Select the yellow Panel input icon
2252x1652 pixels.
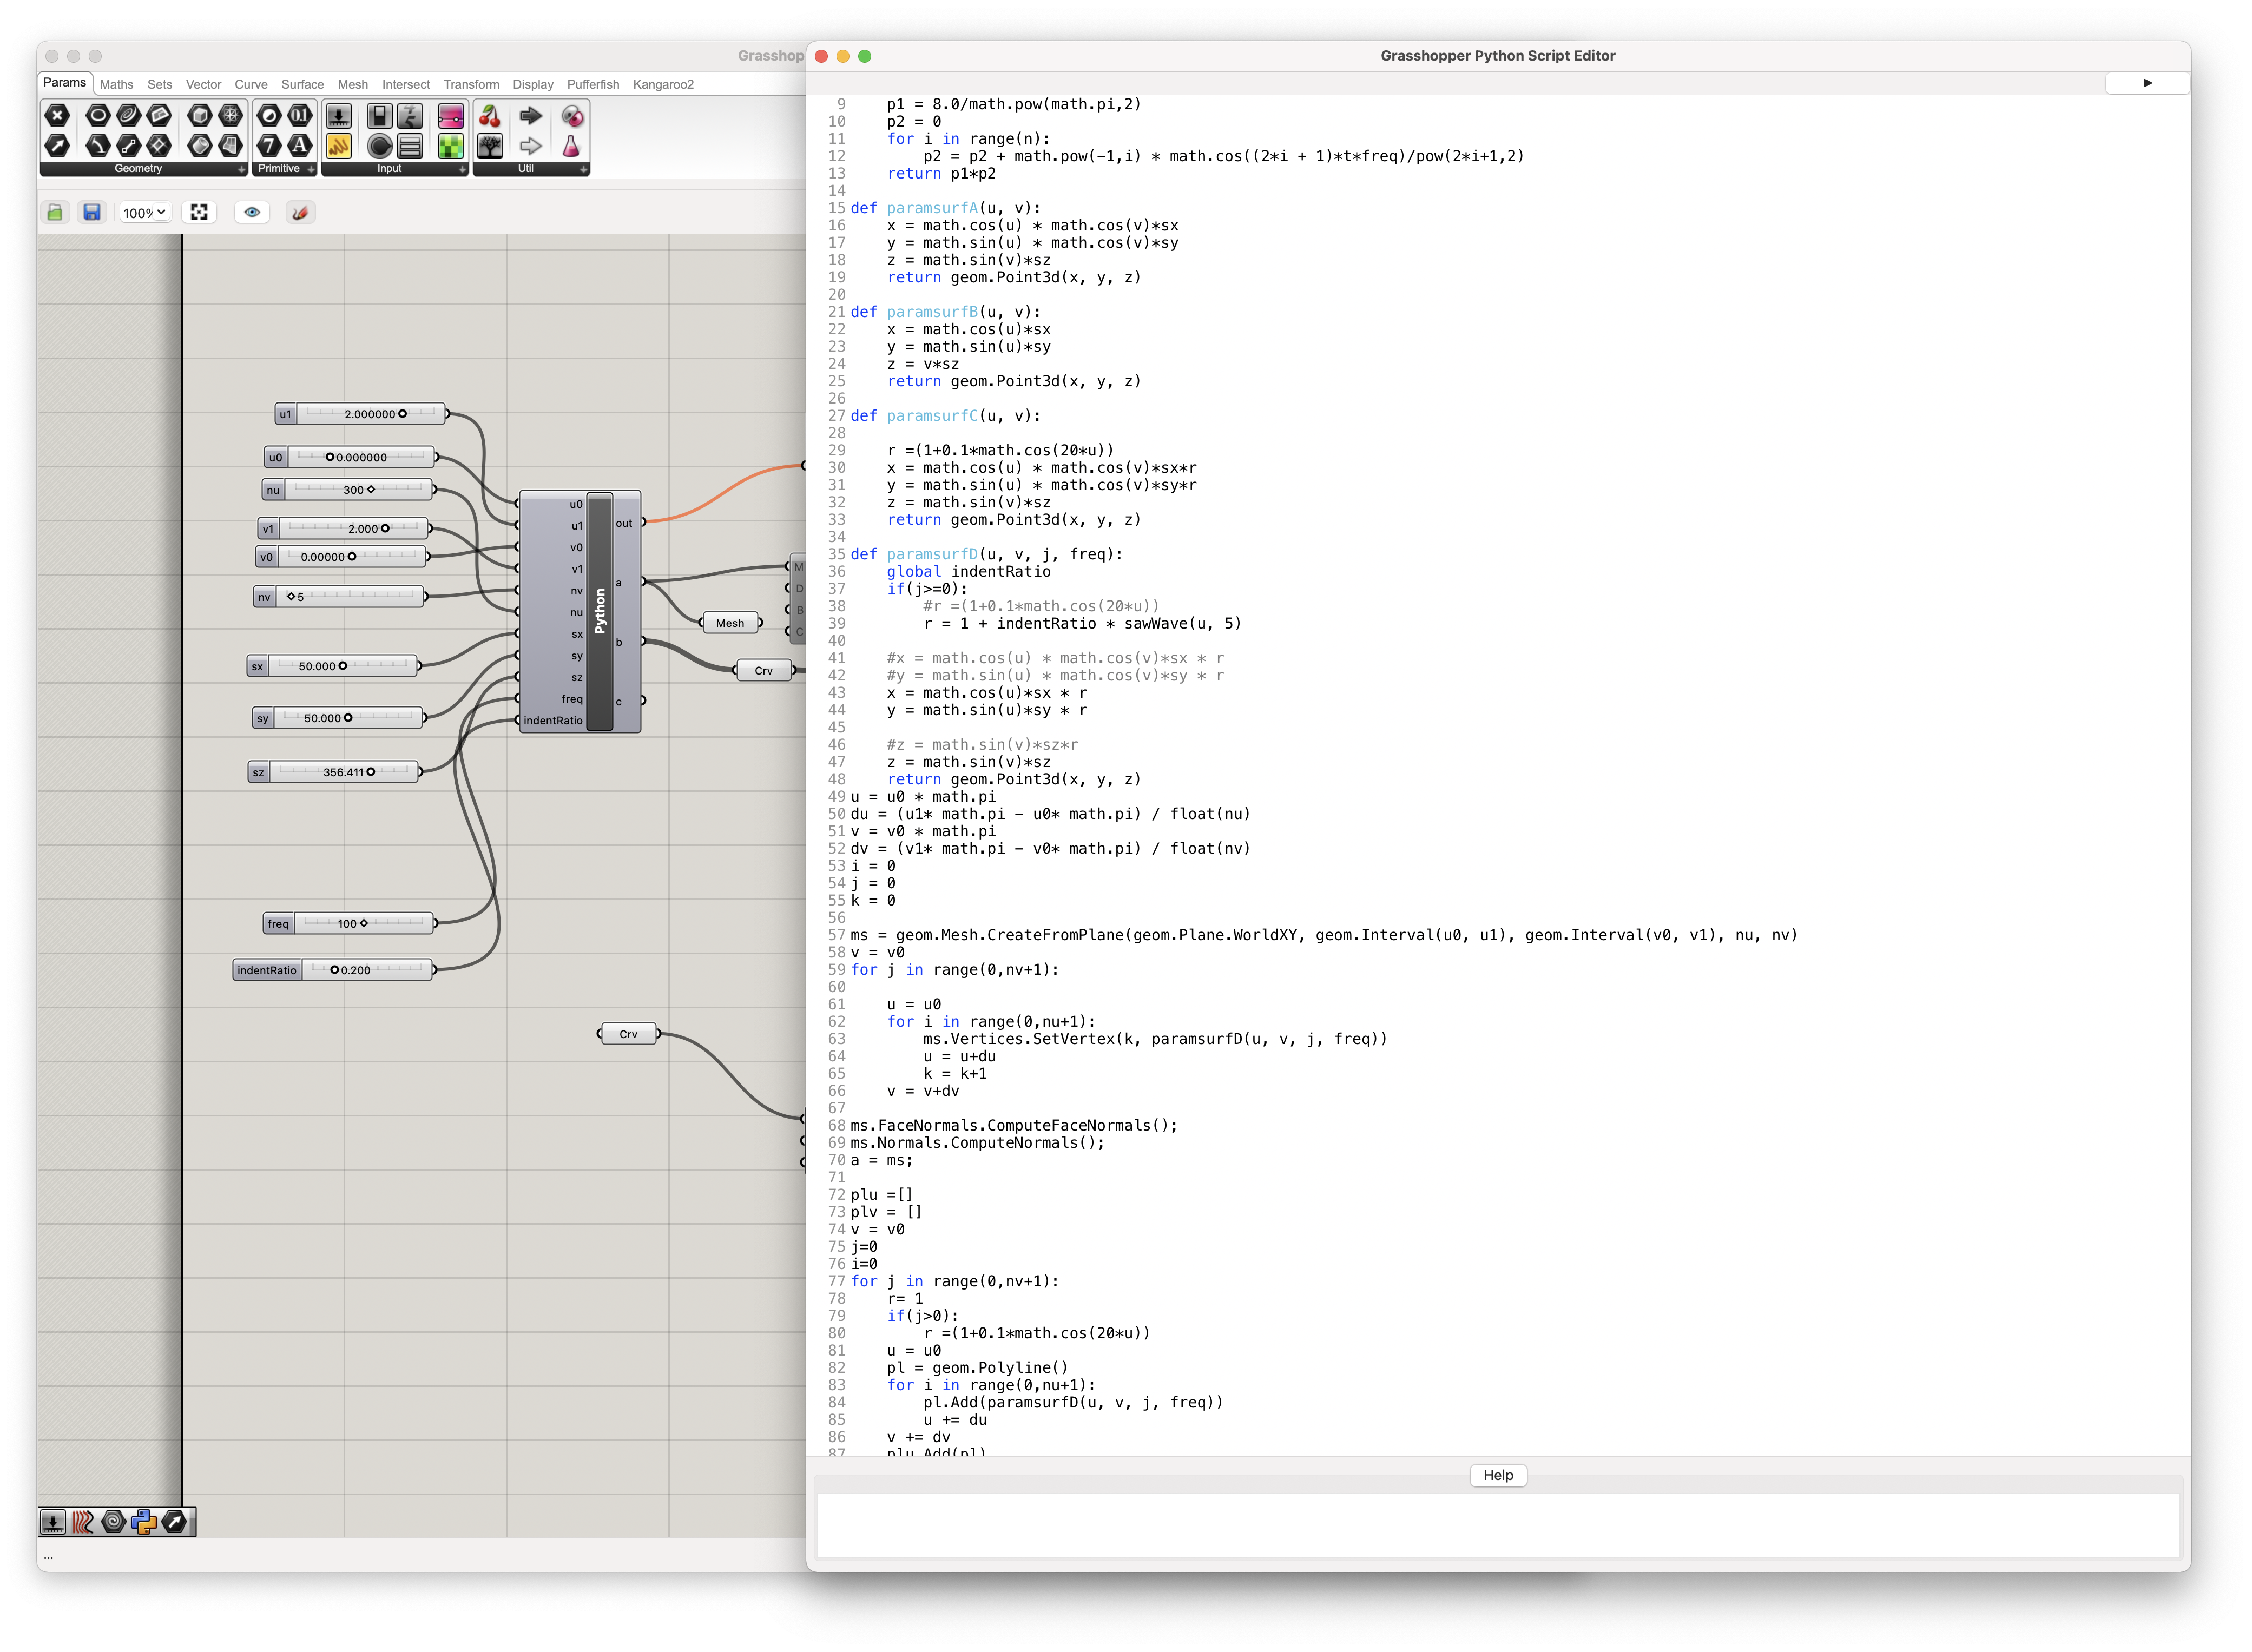coord(338,146)
